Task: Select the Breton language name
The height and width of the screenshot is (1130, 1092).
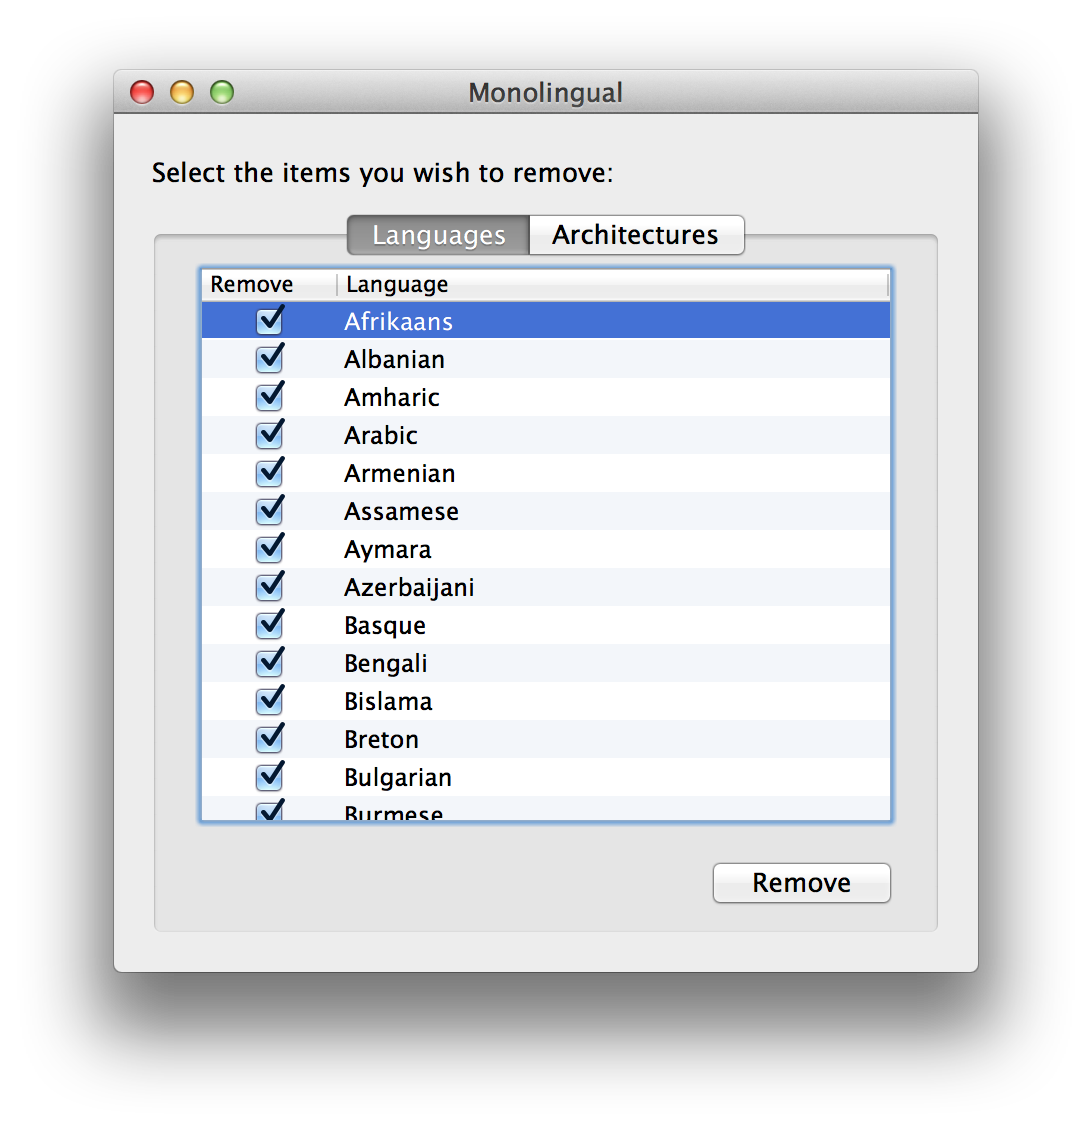Action: (382, 739)
